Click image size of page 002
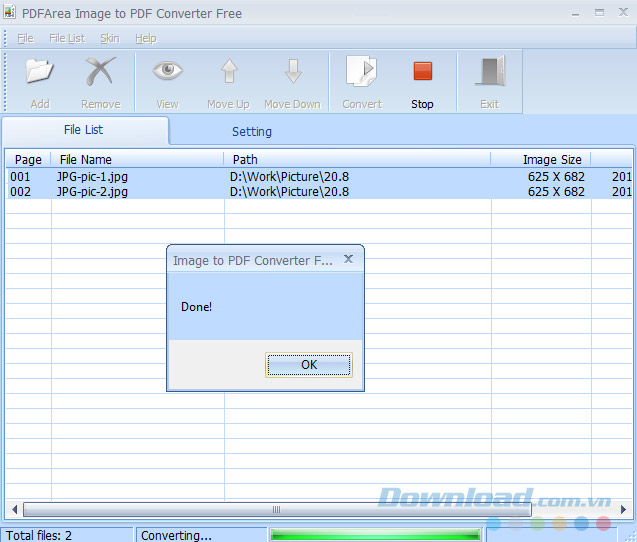This screenshot has width=637, height=542. pos(556,192)
